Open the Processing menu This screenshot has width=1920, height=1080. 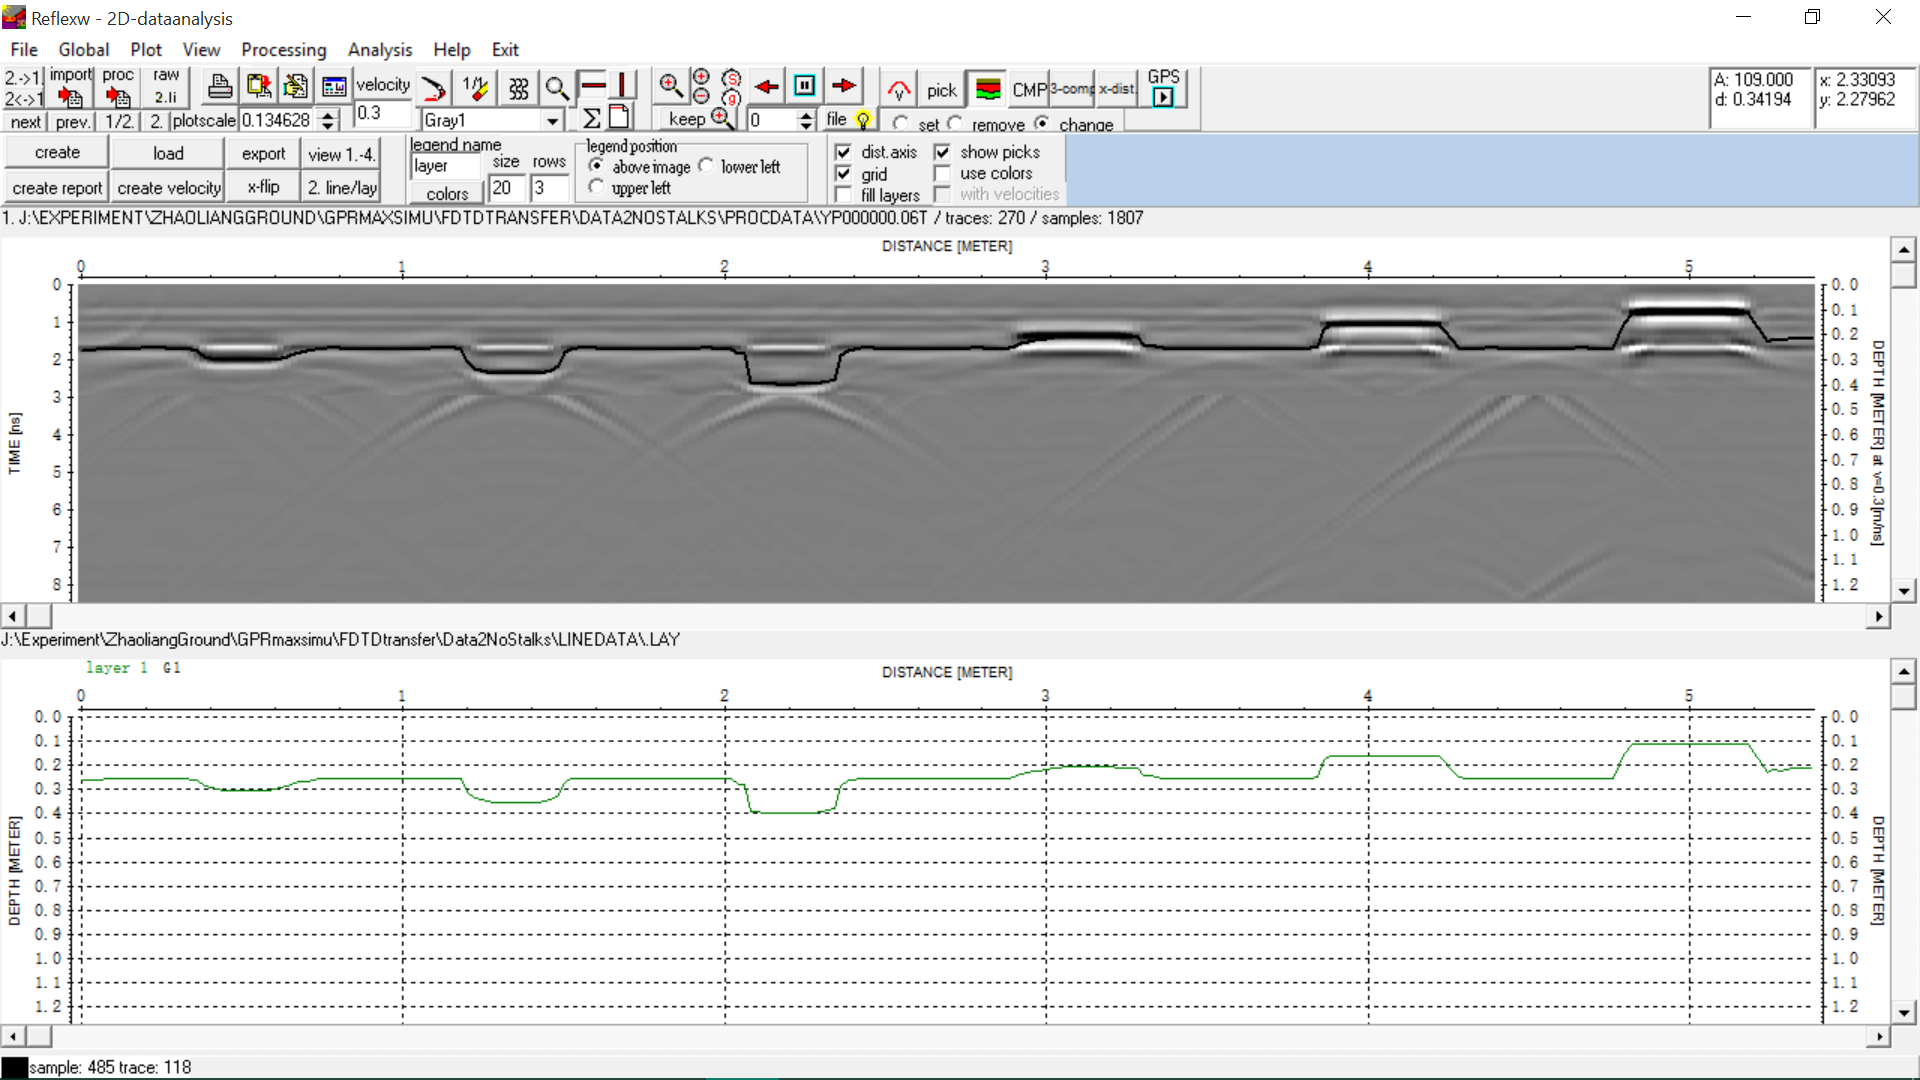pyautogui.click(x=283, y=49)
